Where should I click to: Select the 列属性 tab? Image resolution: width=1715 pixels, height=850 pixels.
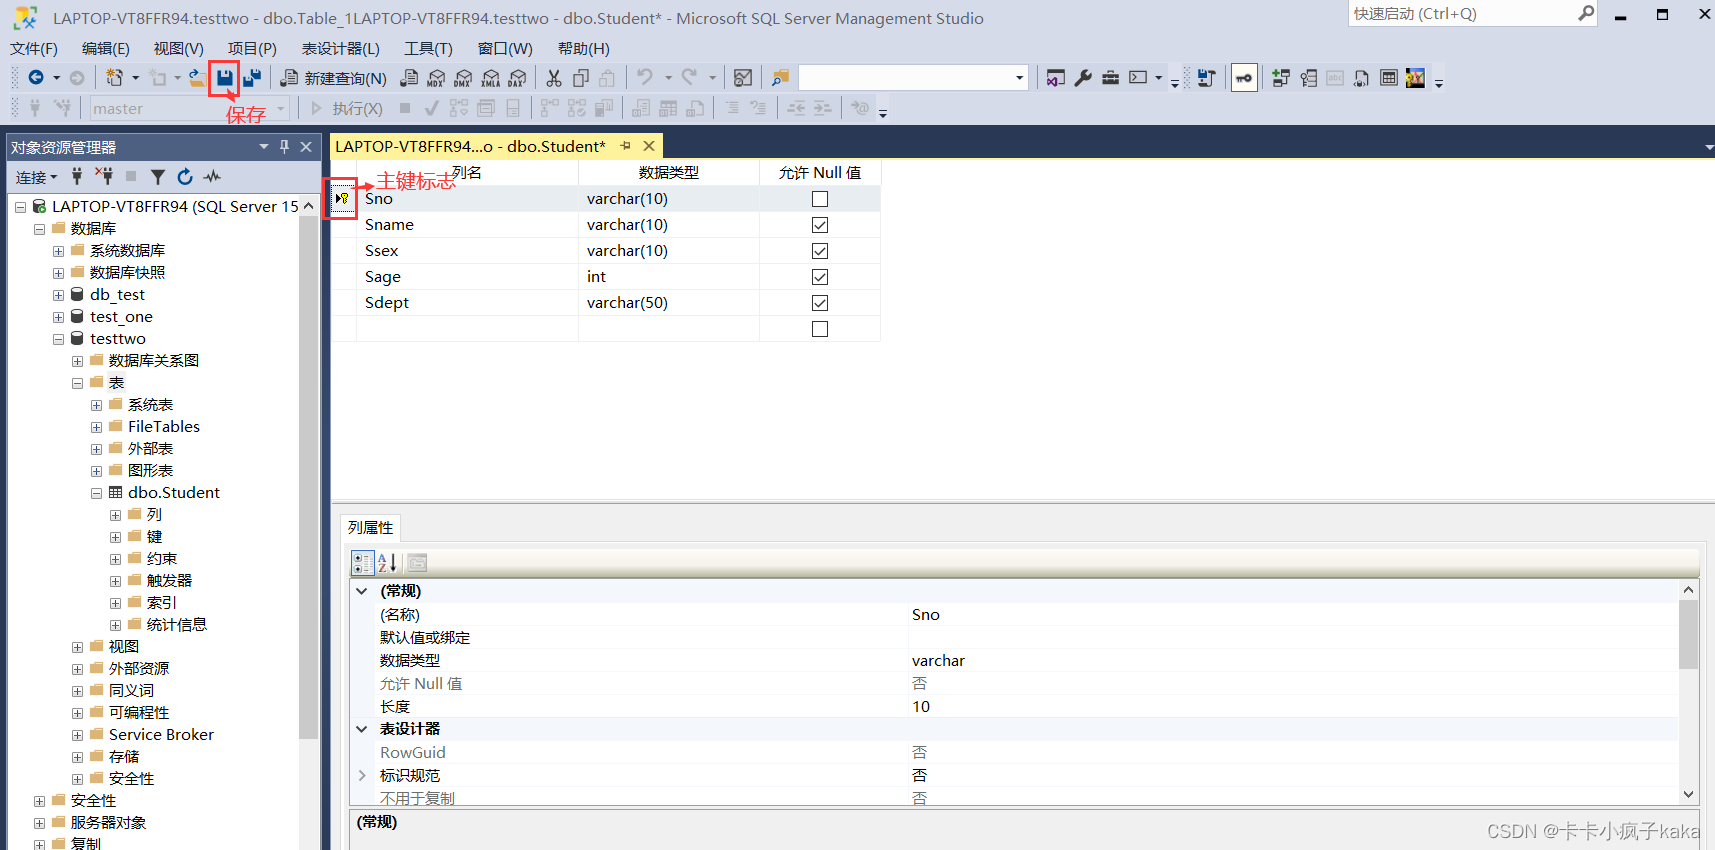370,527
